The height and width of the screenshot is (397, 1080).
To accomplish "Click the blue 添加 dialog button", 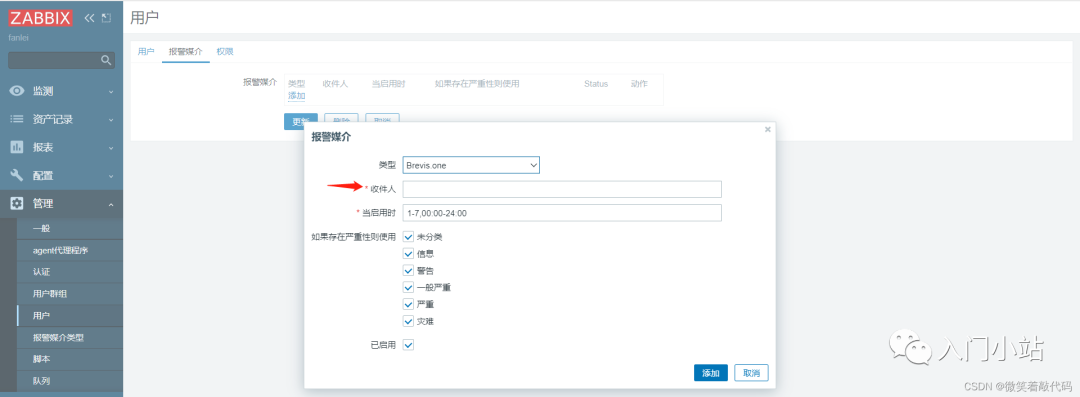I will click(711, 373).
